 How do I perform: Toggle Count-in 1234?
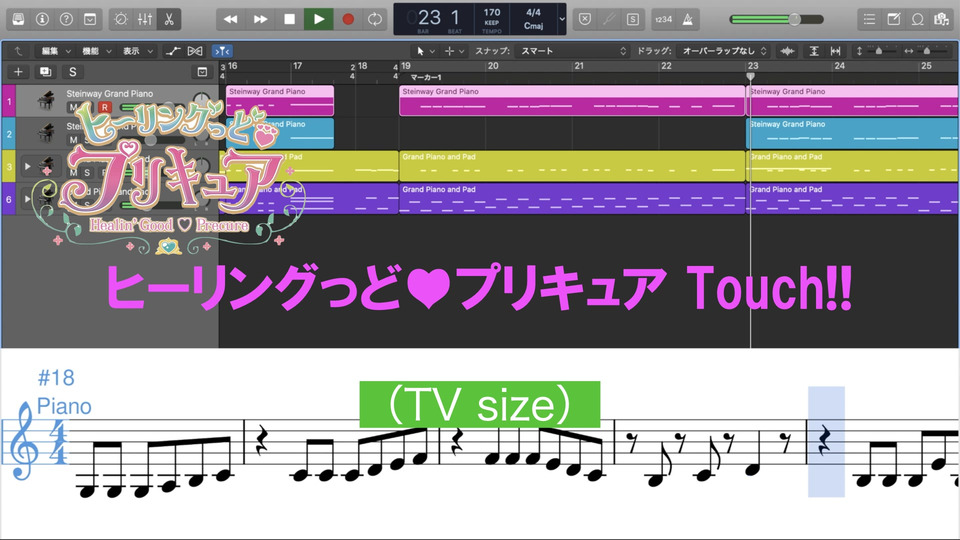click(664, 20)
